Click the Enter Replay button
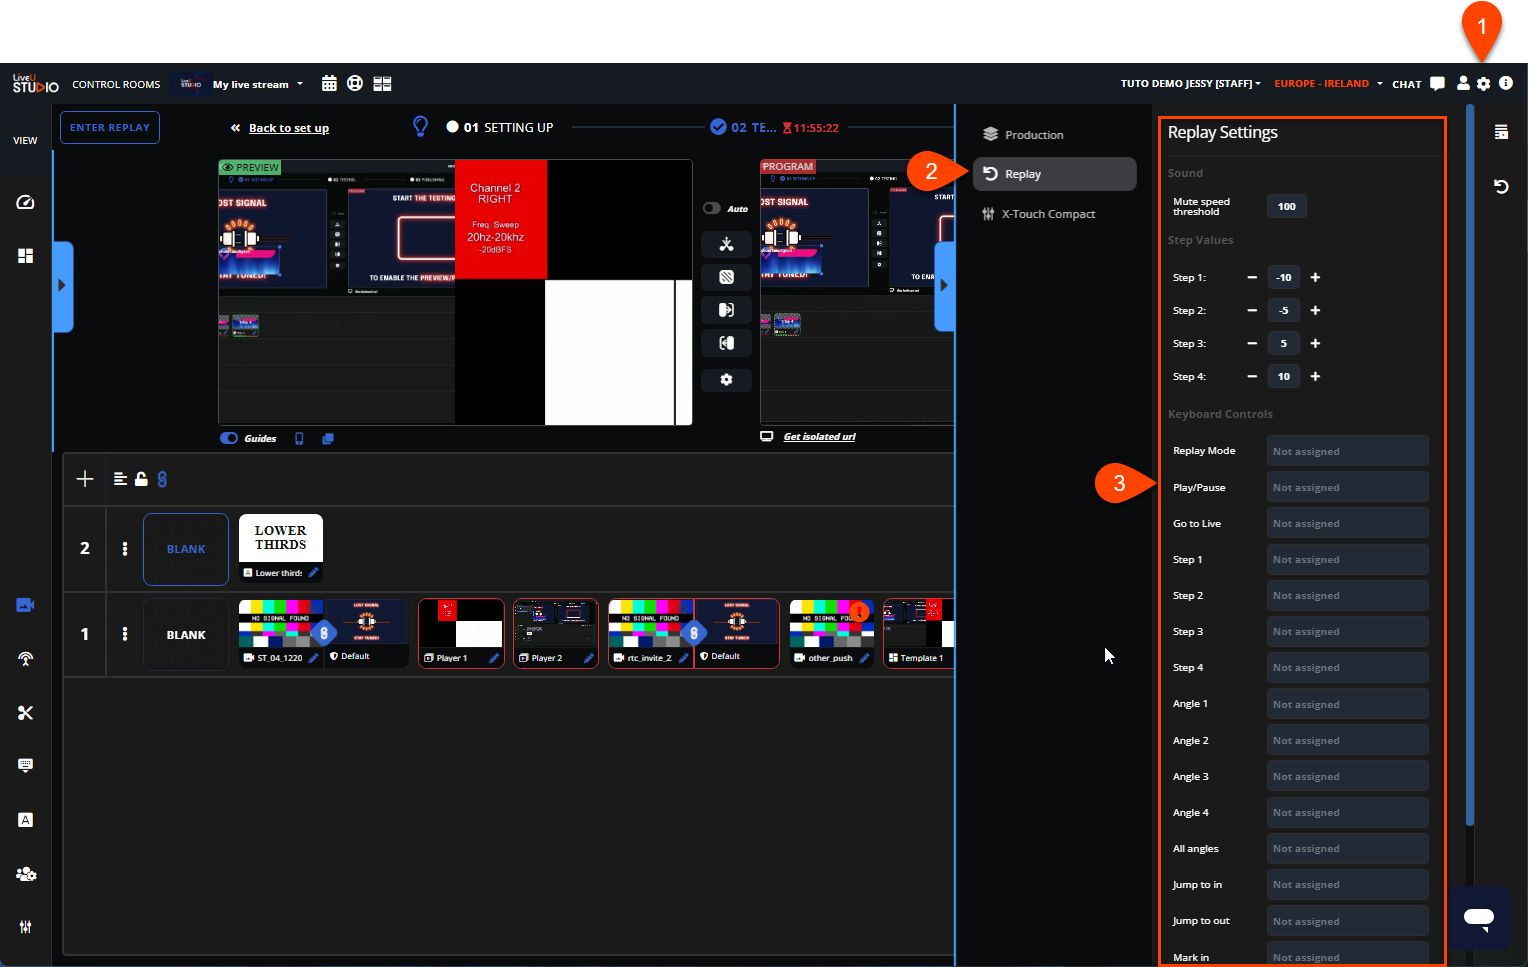 (x=110, y=128)
